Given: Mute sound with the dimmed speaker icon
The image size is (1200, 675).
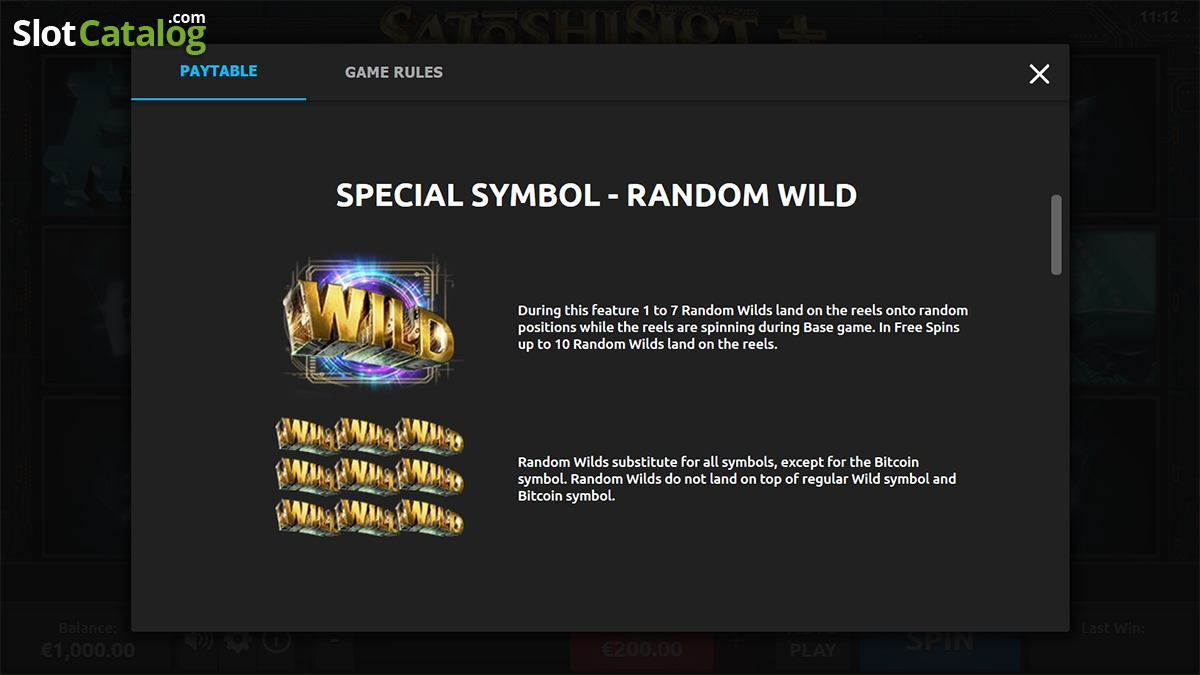Looking at the screenshot, I should [x=199, y=643].
